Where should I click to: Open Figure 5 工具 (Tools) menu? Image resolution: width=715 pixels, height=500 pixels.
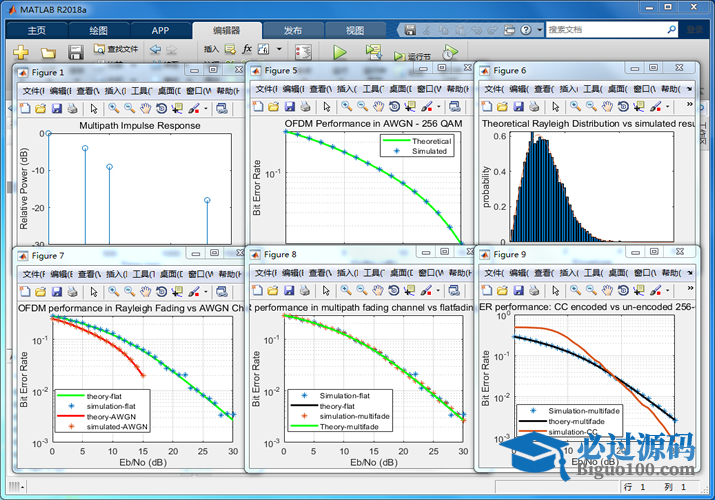[373, 89]
